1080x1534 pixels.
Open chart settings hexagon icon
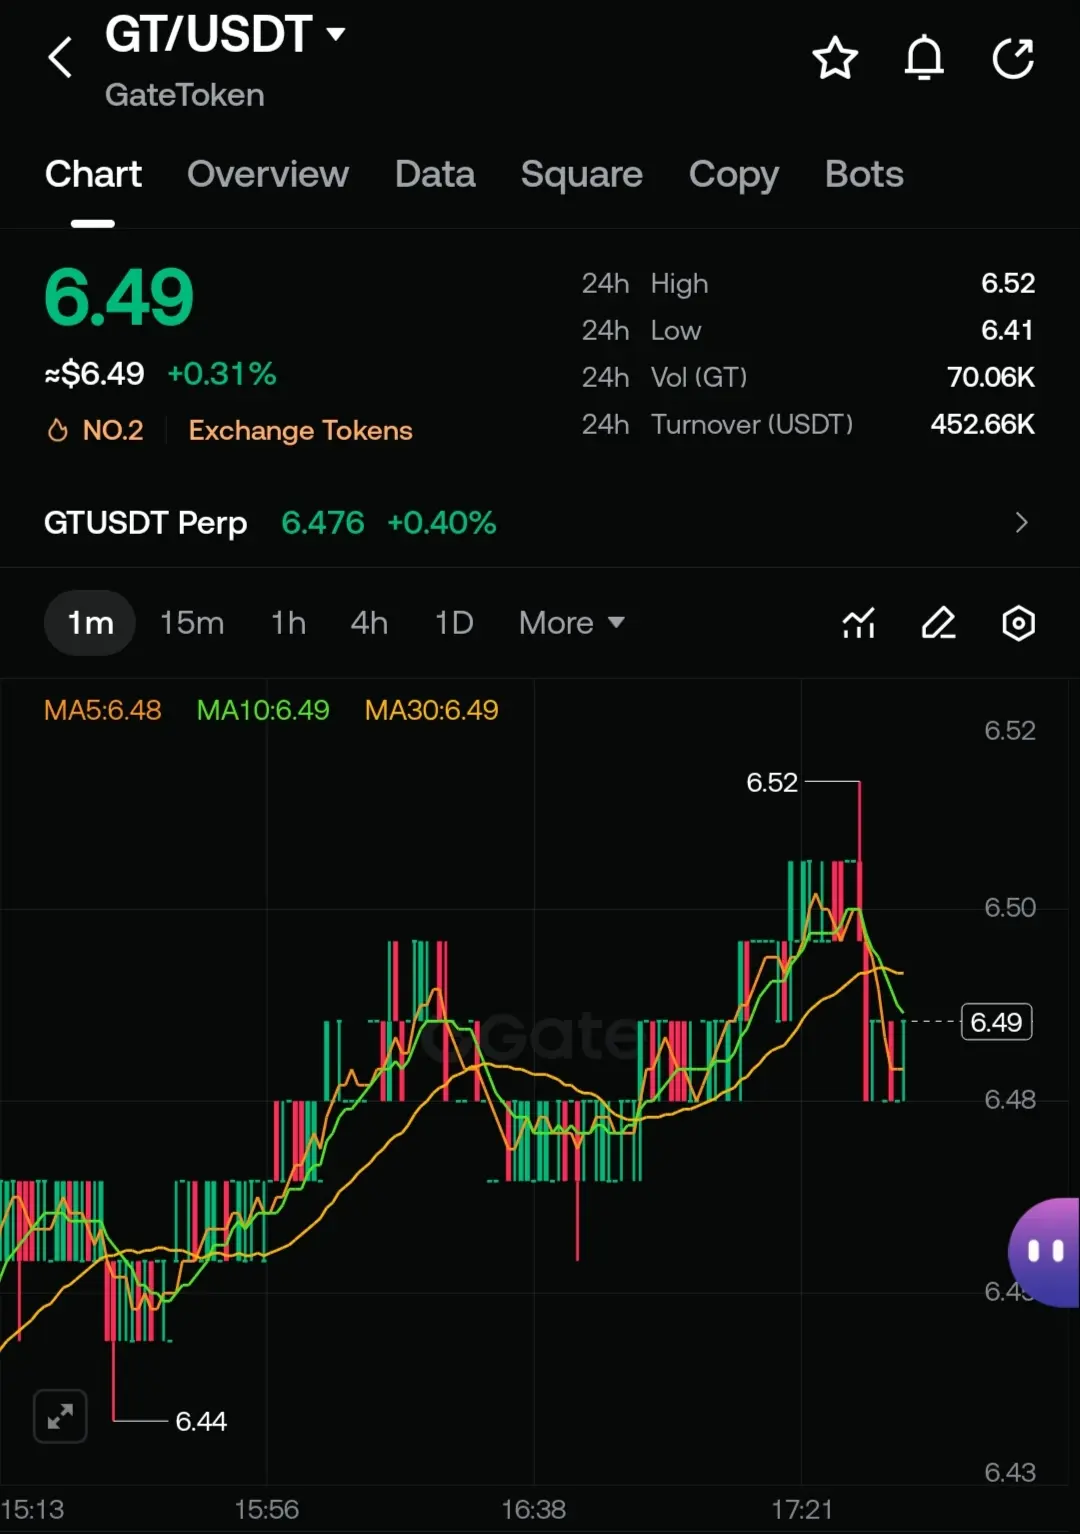pyautogui.click(x=1018, y=623)
